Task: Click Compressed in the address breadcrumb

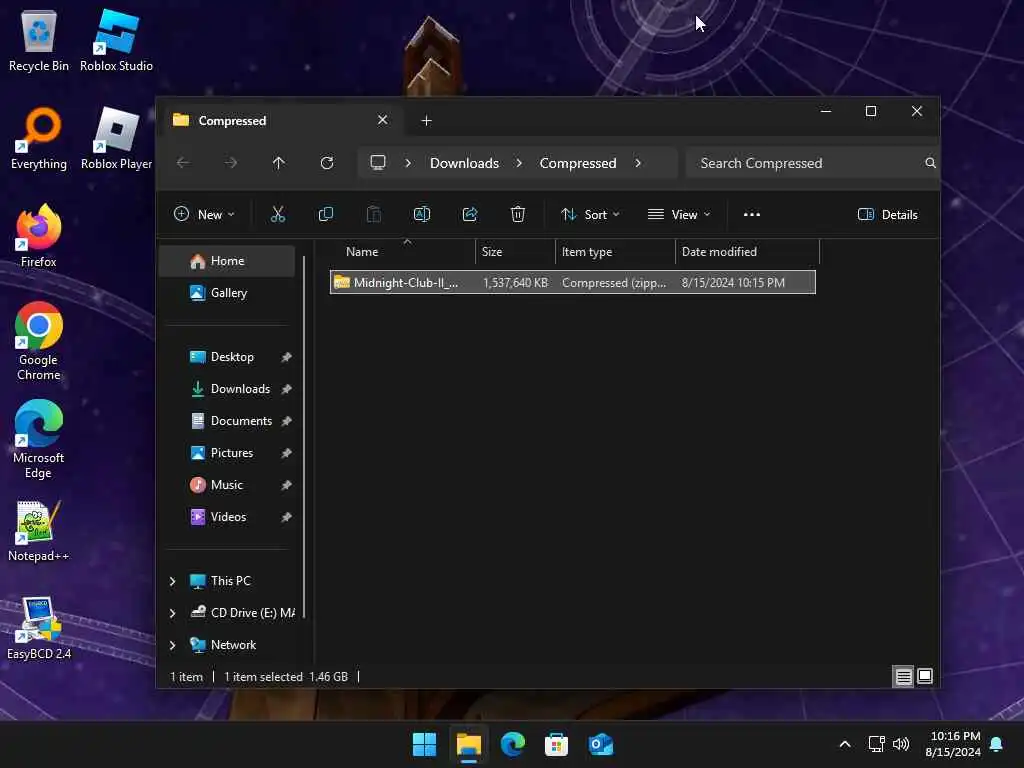Action: 578,163
